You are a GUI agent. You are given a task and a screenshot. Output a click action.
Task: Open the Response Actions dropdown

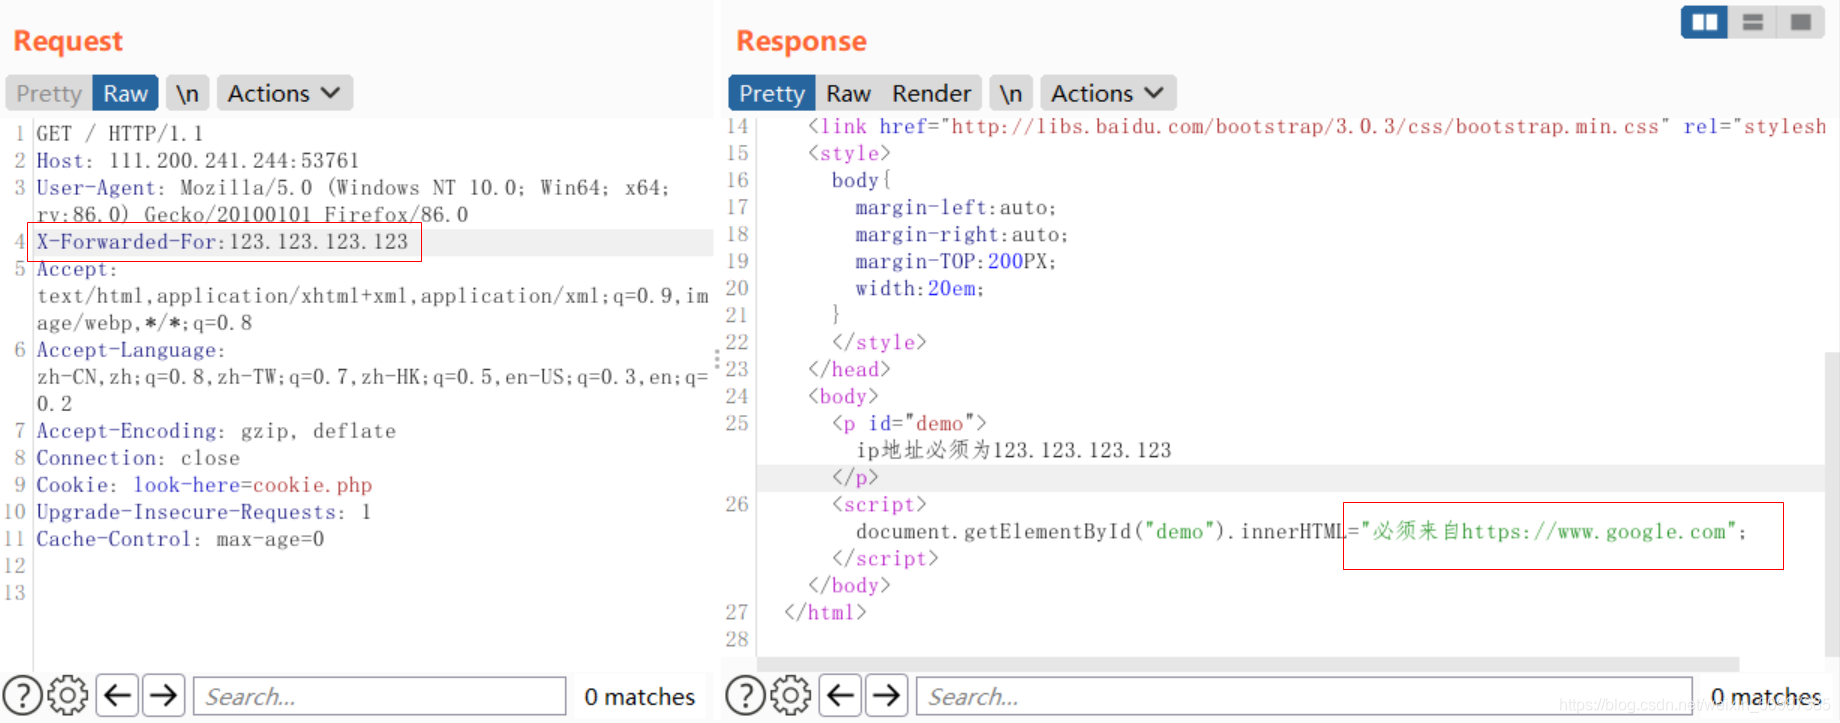[x=1108, y=93]
